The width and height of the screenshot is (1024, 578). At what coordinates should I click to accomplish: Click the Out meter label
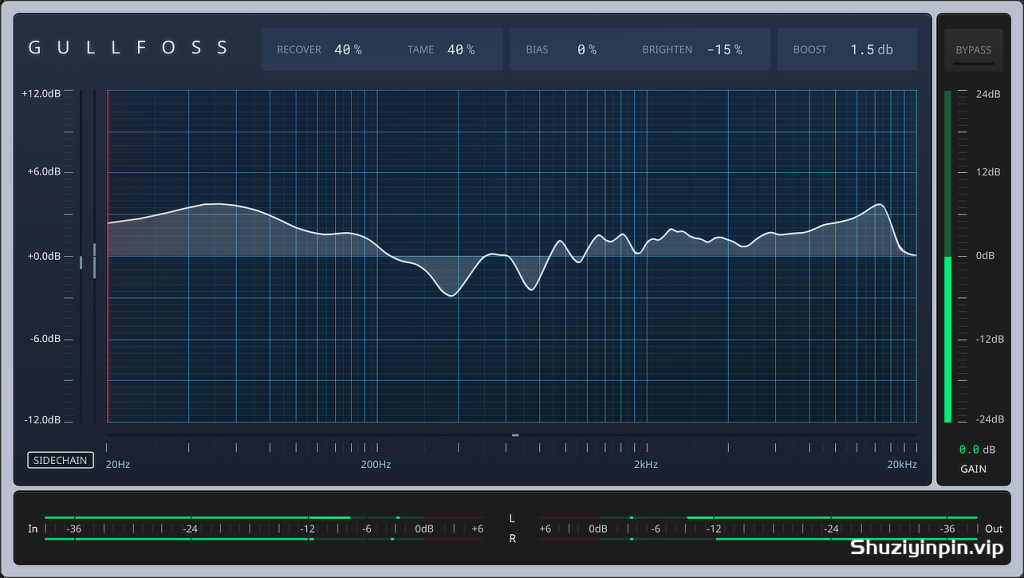993,529
